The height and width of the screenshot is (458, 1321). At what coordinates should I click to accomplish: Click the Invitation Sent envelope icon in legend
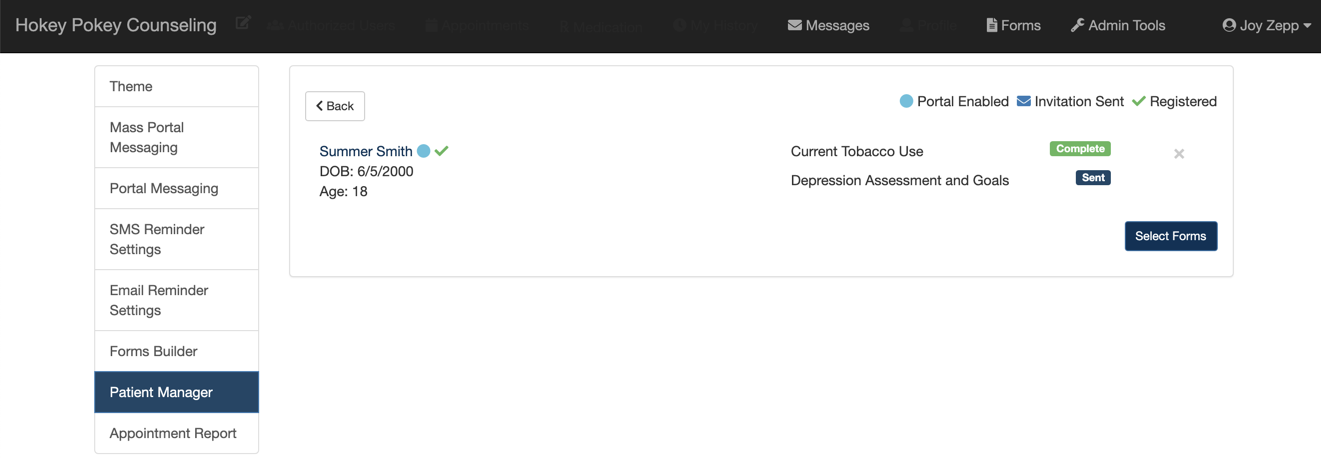point(1024,101)
